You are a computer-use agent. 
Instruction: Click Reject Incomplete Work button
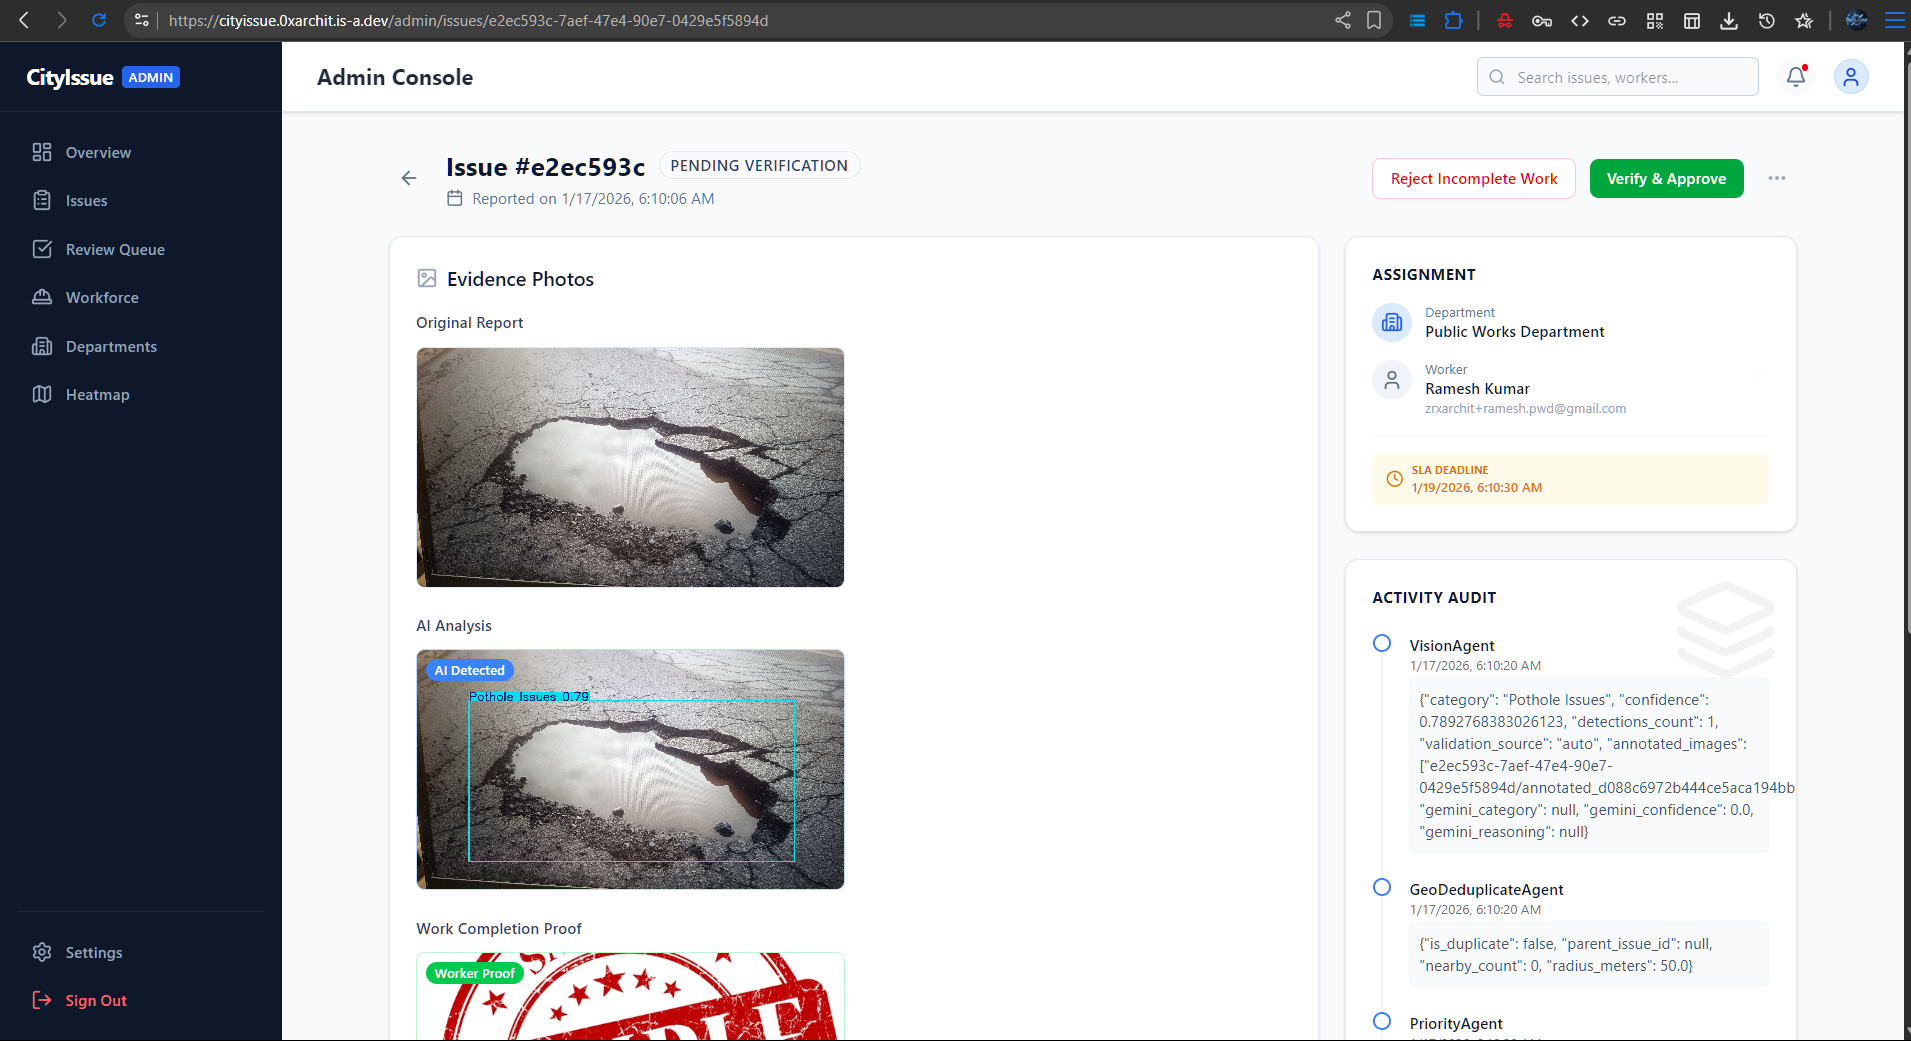[x=1473, y=179]
